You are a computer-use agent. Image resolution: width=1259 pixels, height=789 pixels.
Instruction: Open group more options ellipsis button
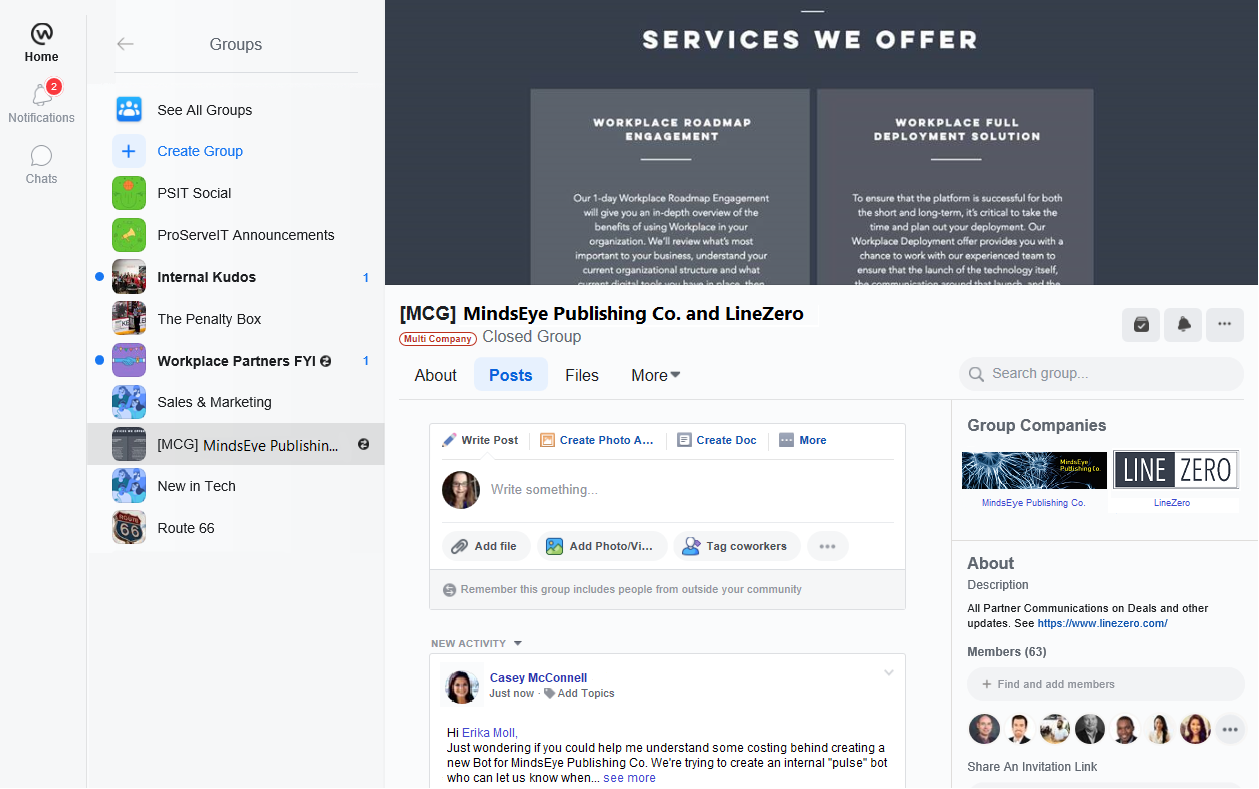pos(1225,325)
